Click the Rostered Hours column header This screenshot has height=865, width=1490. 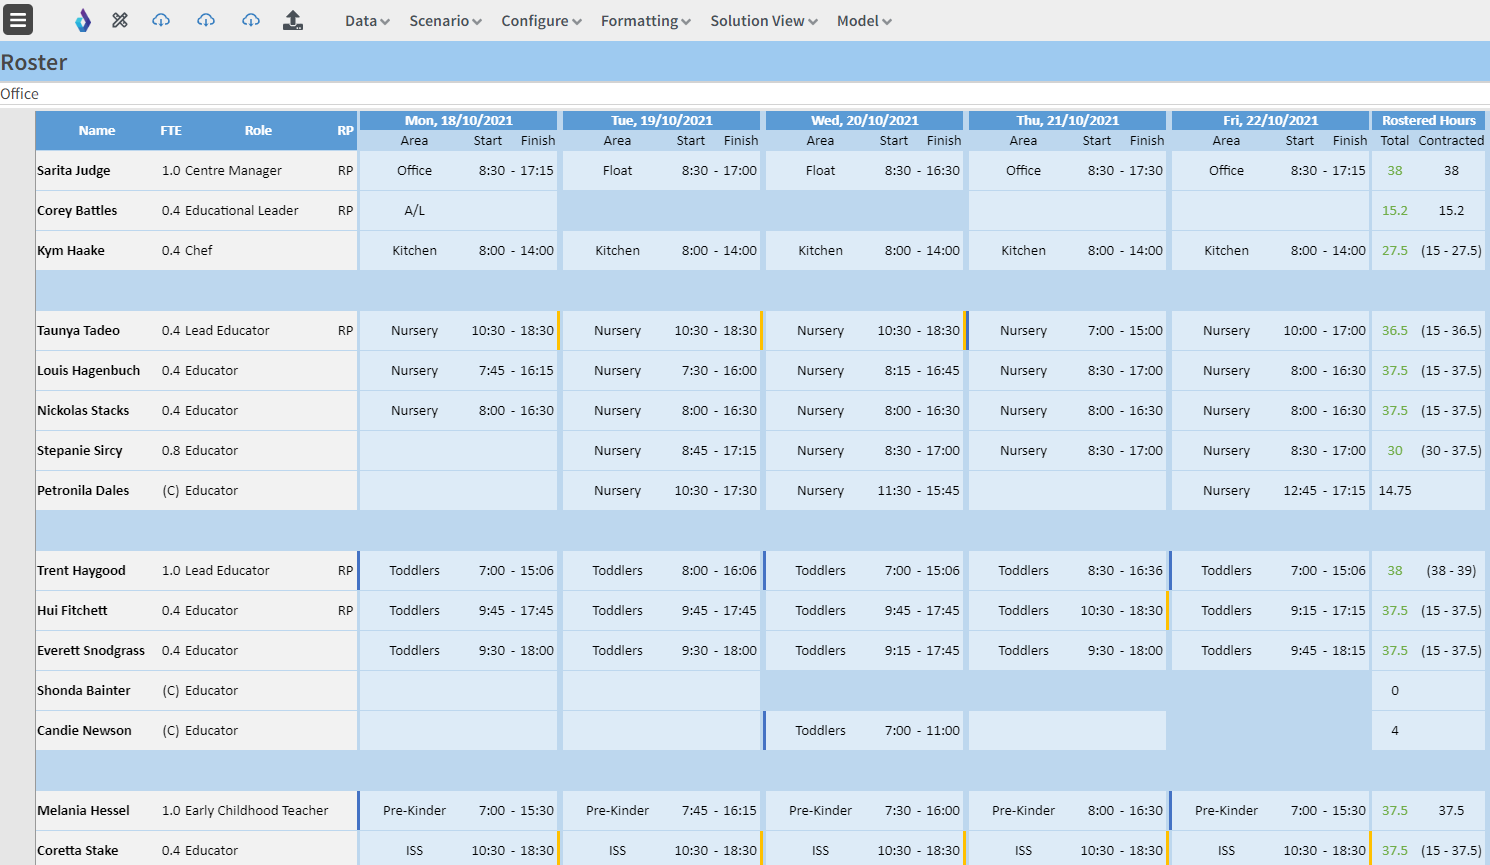(1428, 119)
